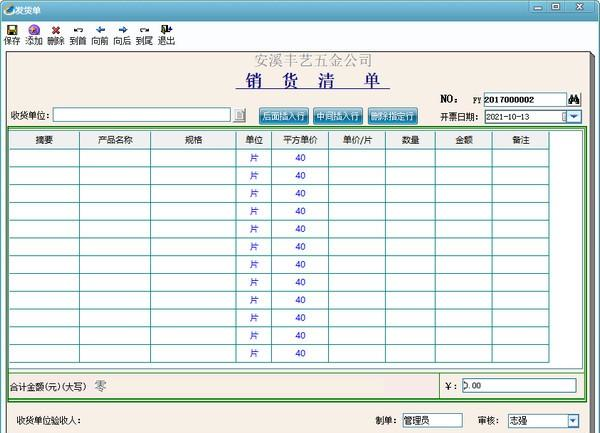Click the 收货单位 input field
600x433 pixels.
click(142, 115)
